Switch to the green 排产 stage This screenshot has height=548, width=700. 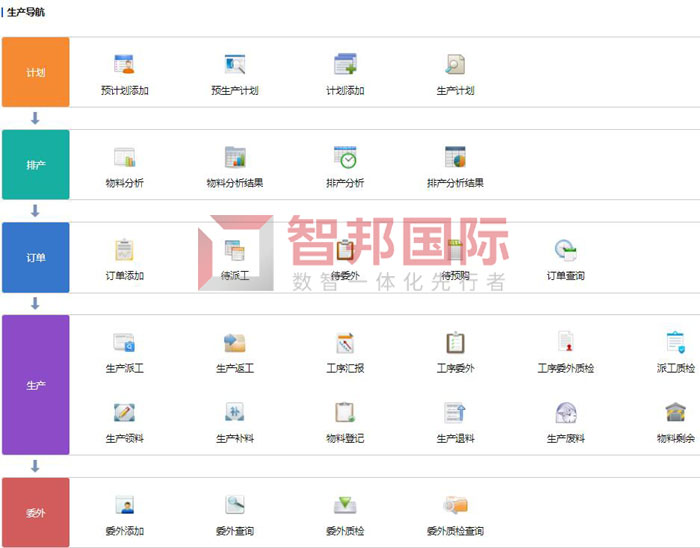(x=35, y=164)
